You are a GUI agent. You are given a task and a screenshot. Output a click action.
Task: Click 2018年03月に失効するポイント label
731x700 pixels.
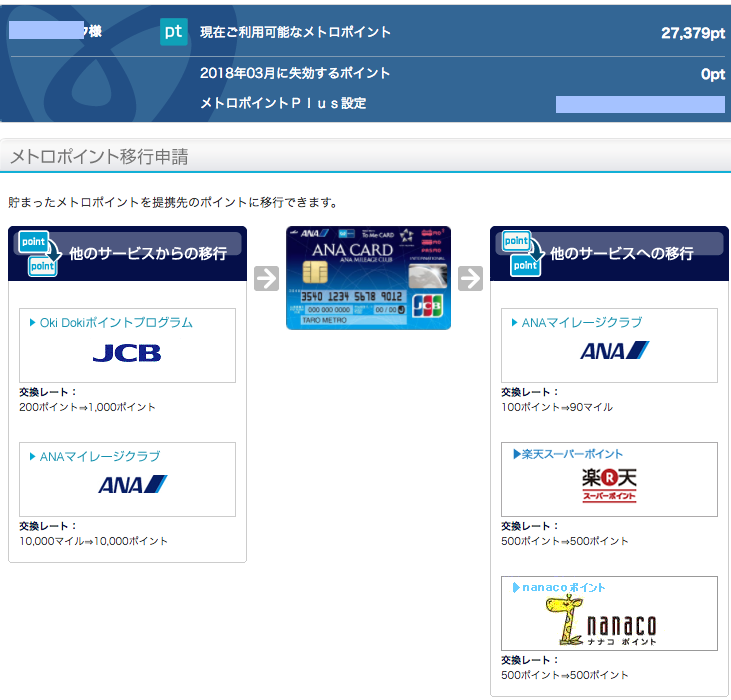click(x=295, y=73)
